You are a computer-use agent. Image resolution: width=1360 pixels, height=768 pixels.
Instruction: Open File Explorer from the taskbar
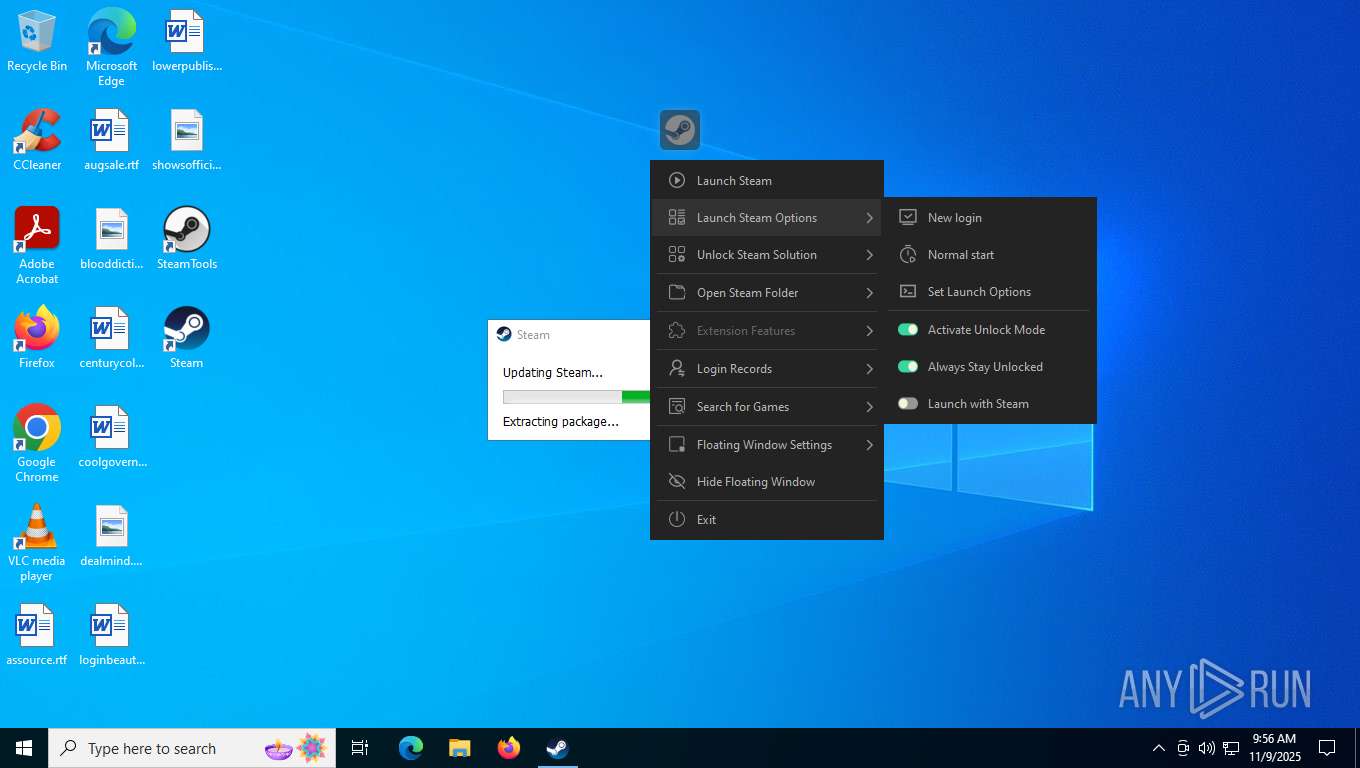pyautogui.click(x=459, y=748)
